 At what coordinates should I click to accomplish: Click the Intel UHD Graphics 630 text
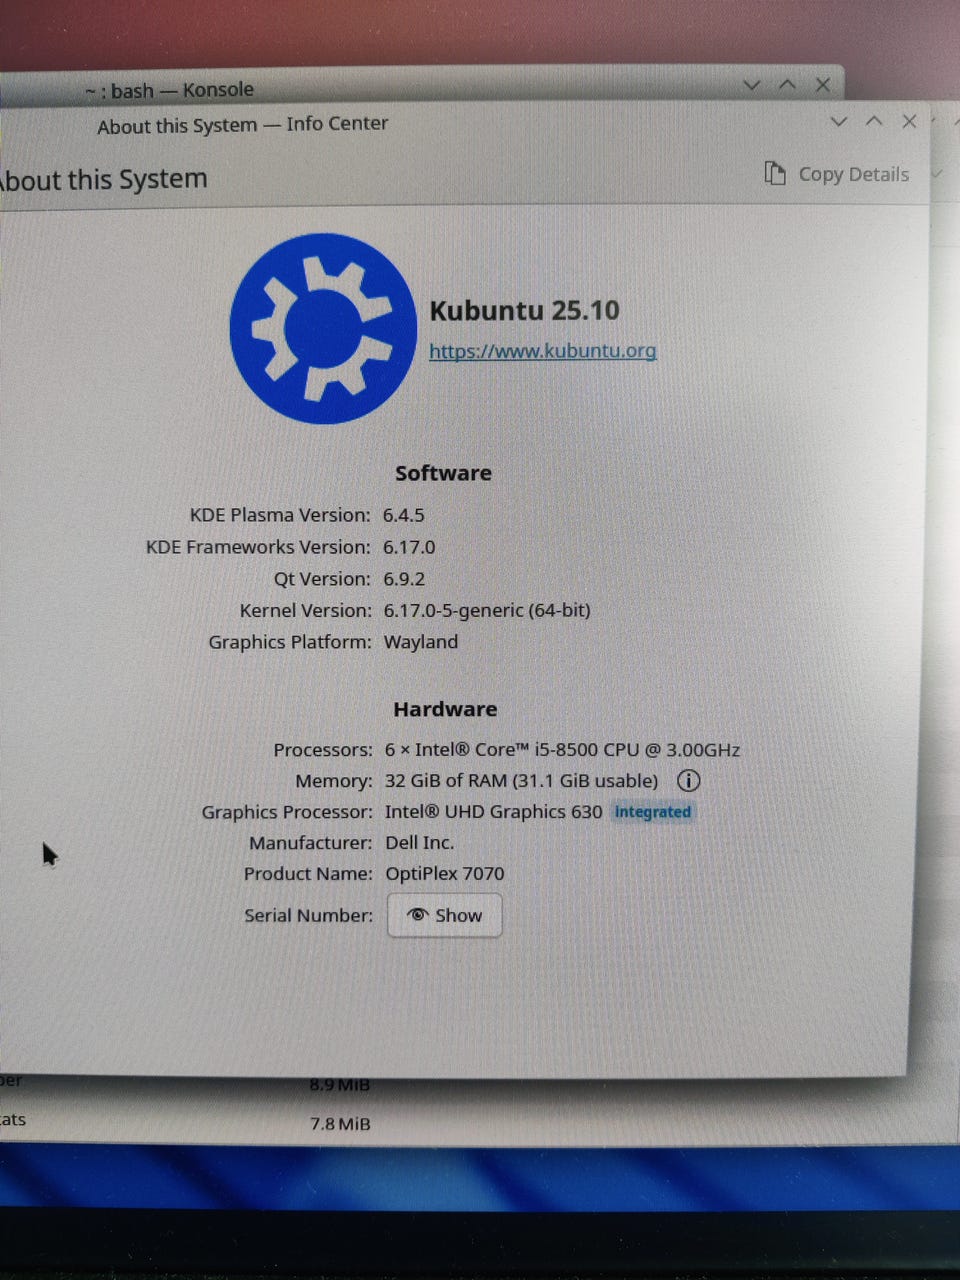pos(493,812)
